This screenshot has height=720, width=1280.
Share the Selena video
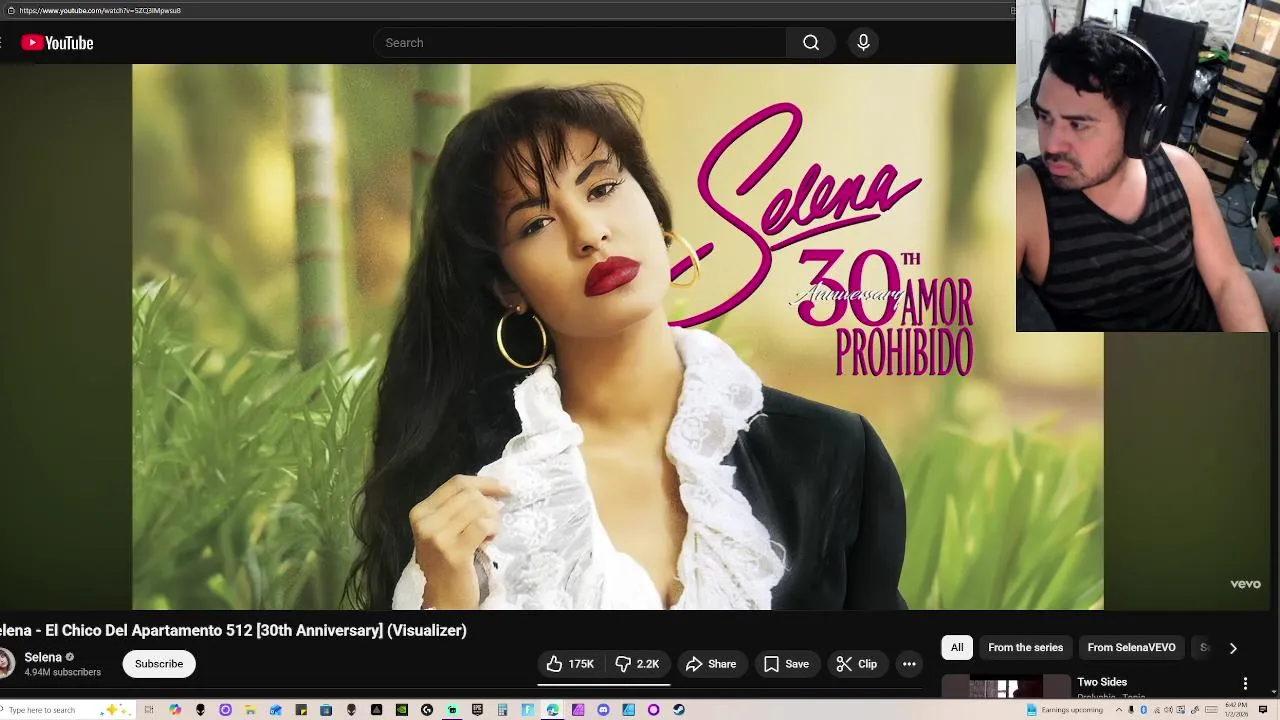[x=711, y=664]
